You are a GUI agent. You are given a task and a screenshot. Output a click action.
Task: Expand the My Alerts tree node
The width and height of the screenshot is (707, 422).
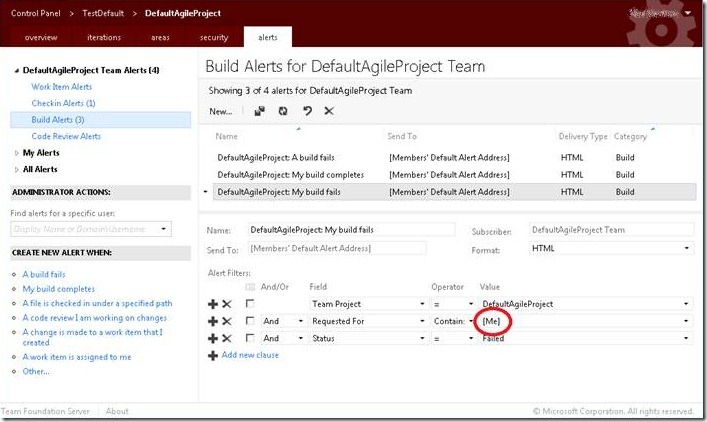point(17,153)
